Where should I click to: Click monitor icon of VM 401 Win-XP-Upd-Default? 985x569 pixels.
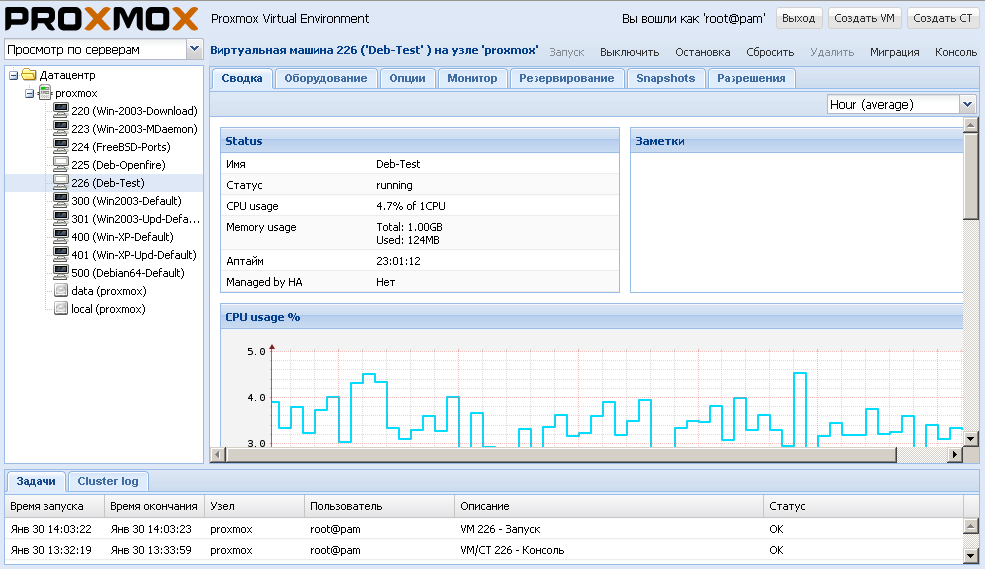point(61,254)
